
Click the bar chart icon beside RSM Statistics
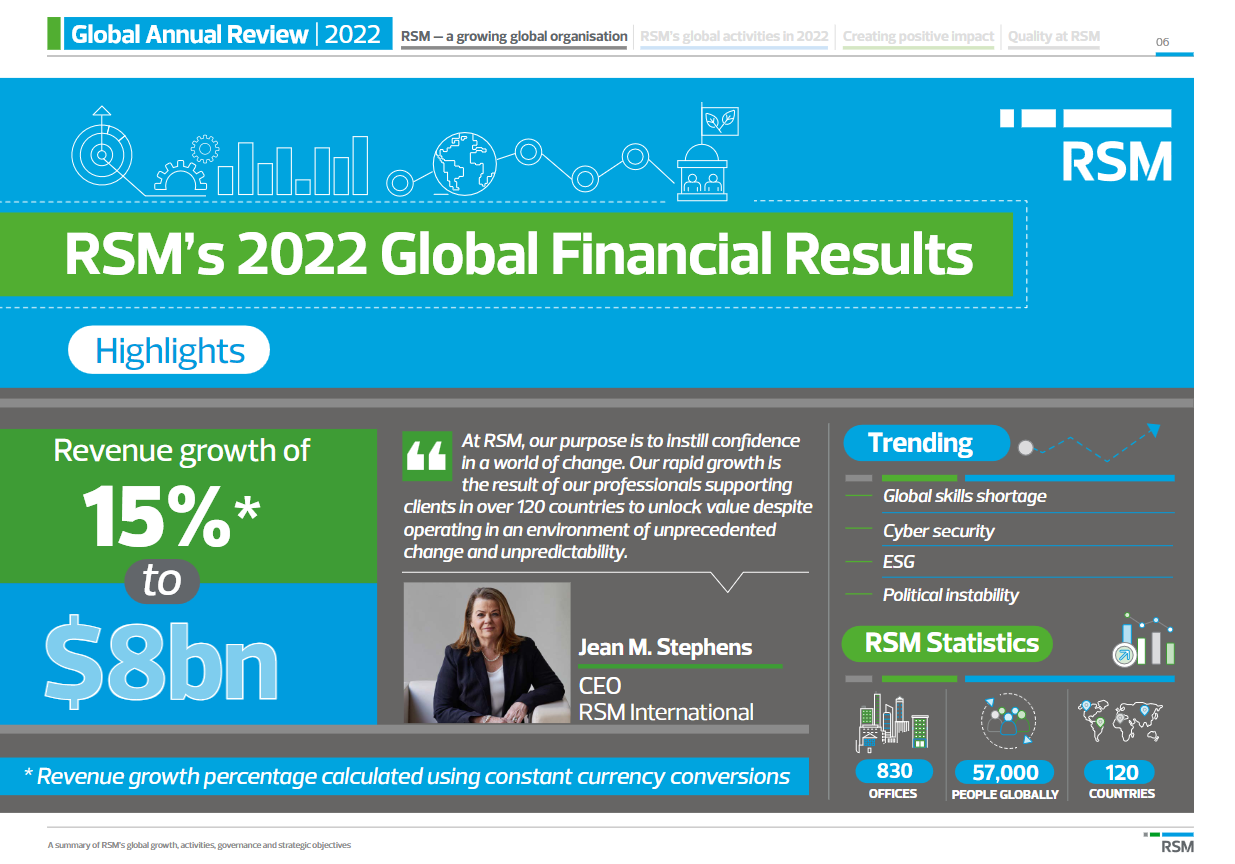[x=1143, y=640]
